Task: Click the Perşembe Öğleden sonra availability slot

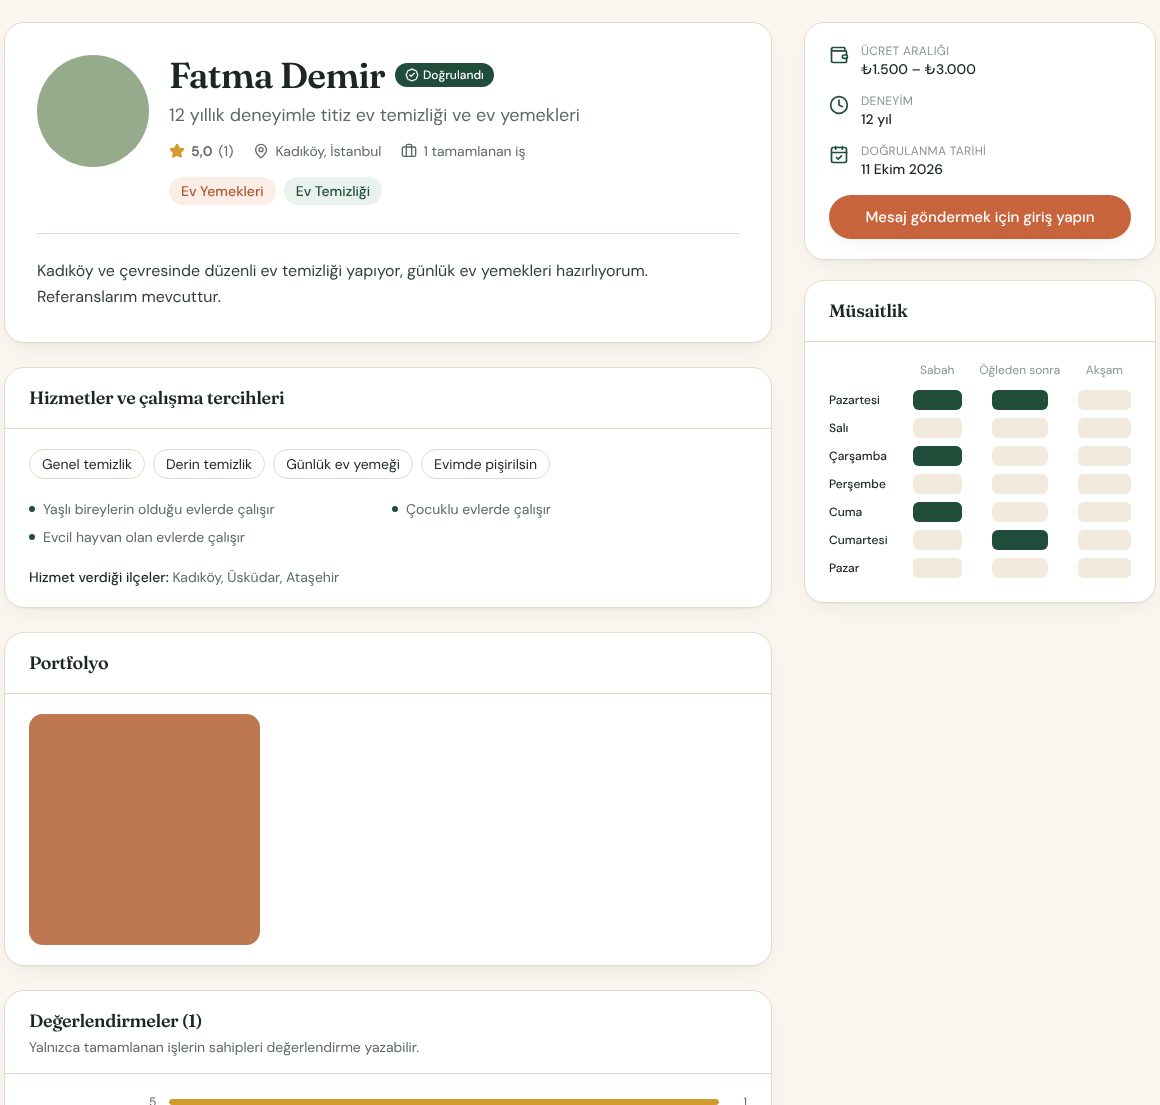Action: pyautogui.click(x=1019, y=484)
